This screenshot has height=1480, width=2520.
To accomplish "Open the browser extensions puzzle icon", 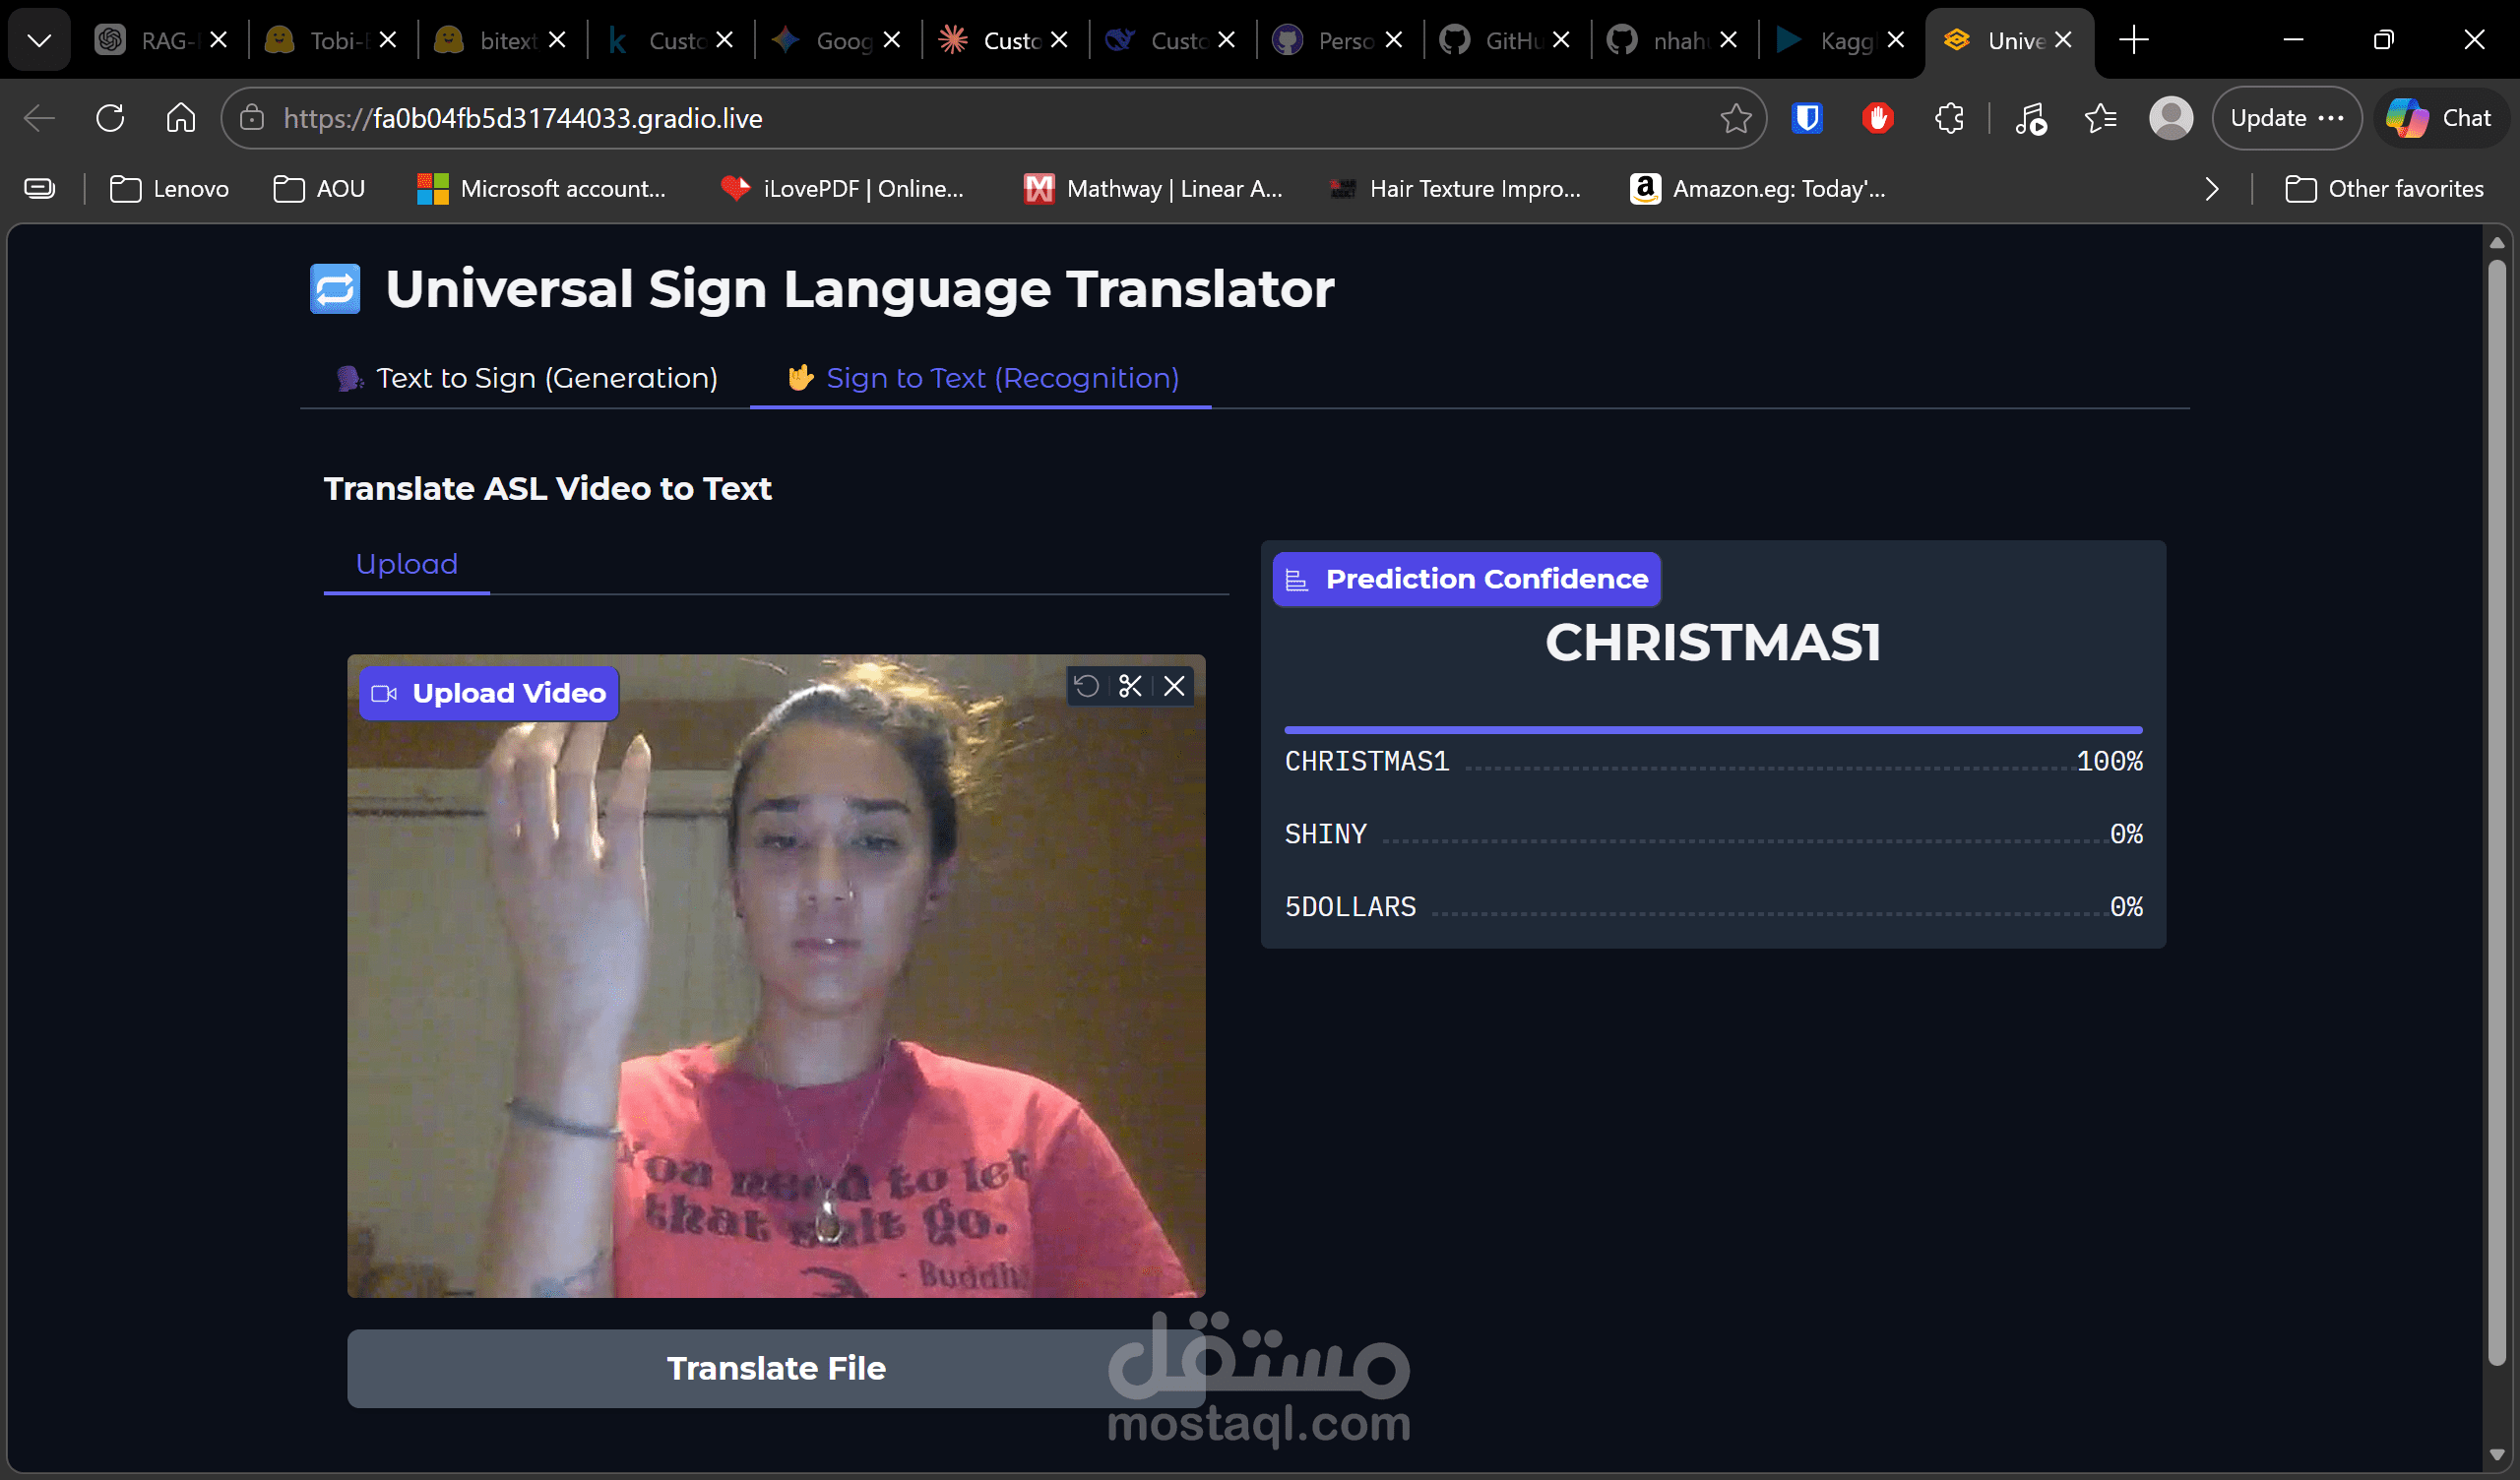I will click(x=1949, y=117).
